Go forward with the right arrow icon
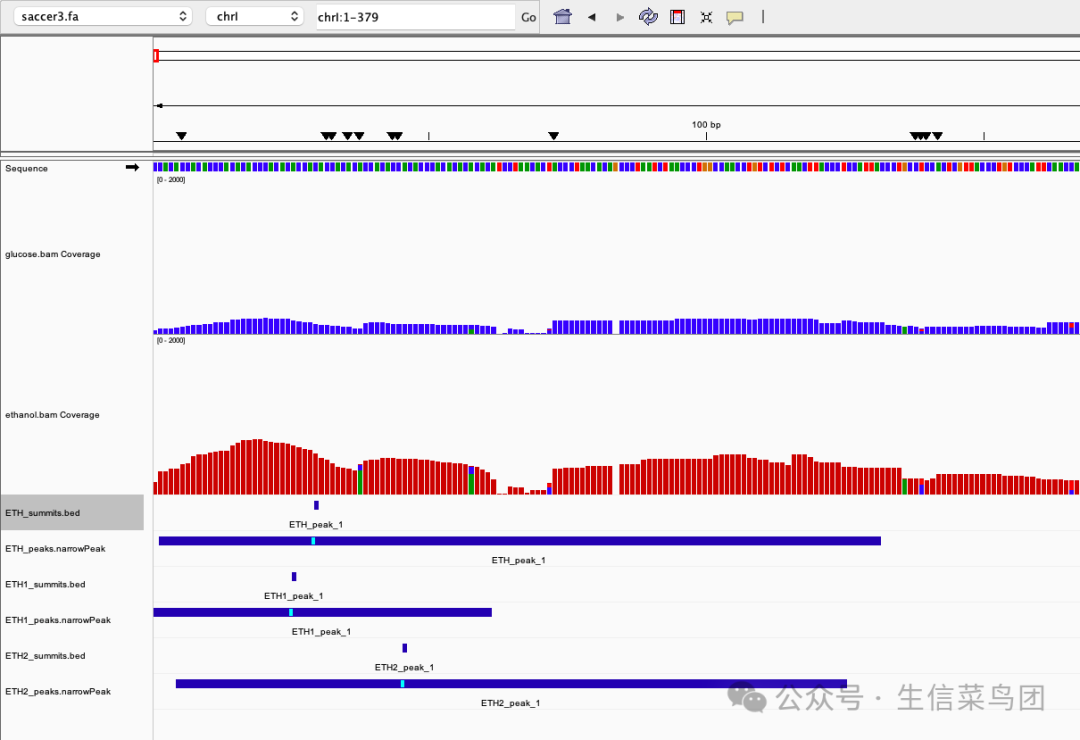Image resolution: width=1080 pixels, height=740 pixels. pos(620,17)
